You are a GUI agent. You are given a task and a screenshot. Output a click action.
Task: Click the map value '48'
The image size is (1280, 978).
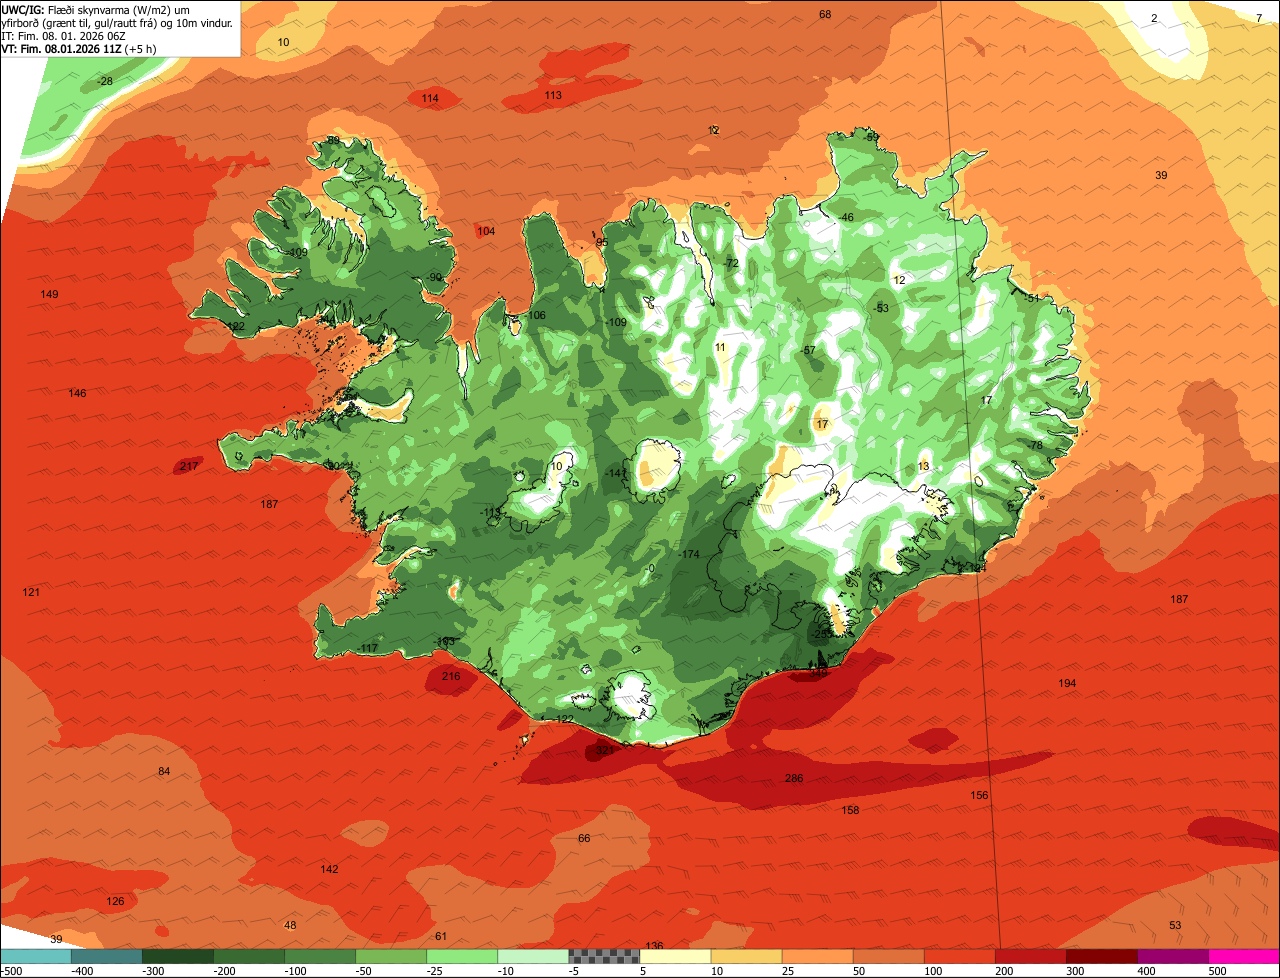[290, 925]
